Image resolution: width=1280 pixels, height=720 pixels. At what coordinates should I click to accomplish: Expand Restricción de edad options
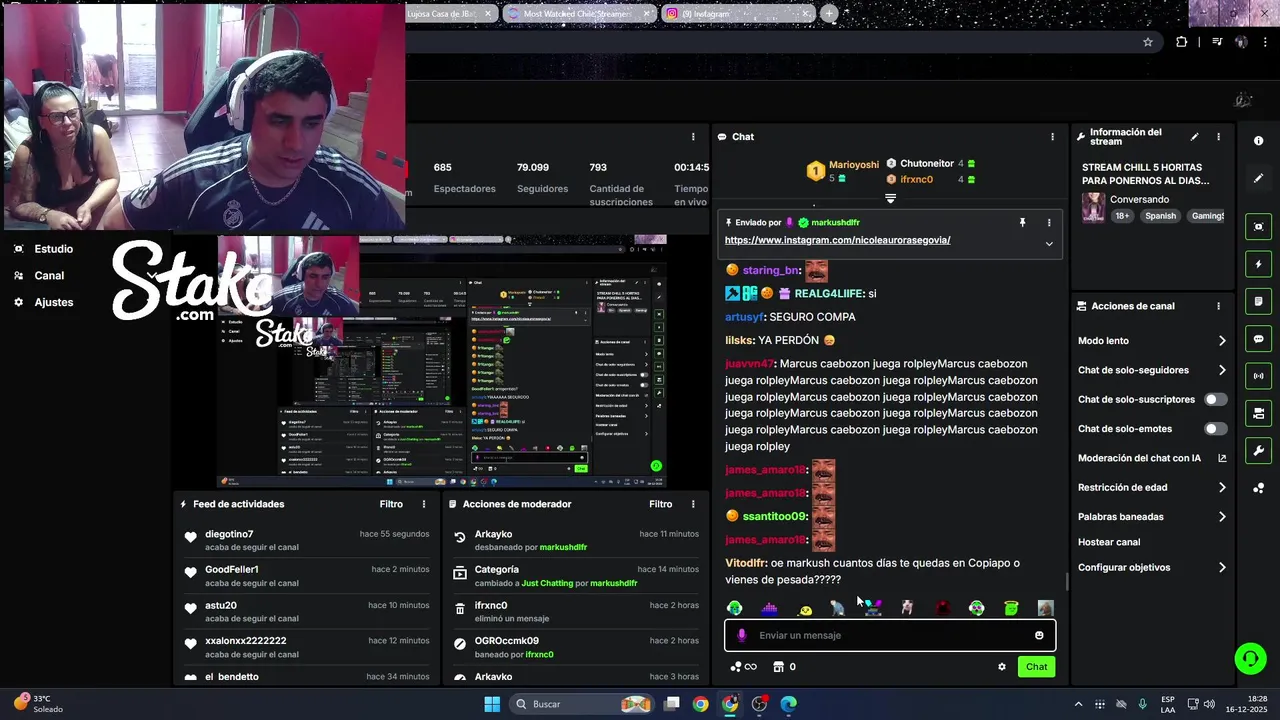coord(1222,488)
